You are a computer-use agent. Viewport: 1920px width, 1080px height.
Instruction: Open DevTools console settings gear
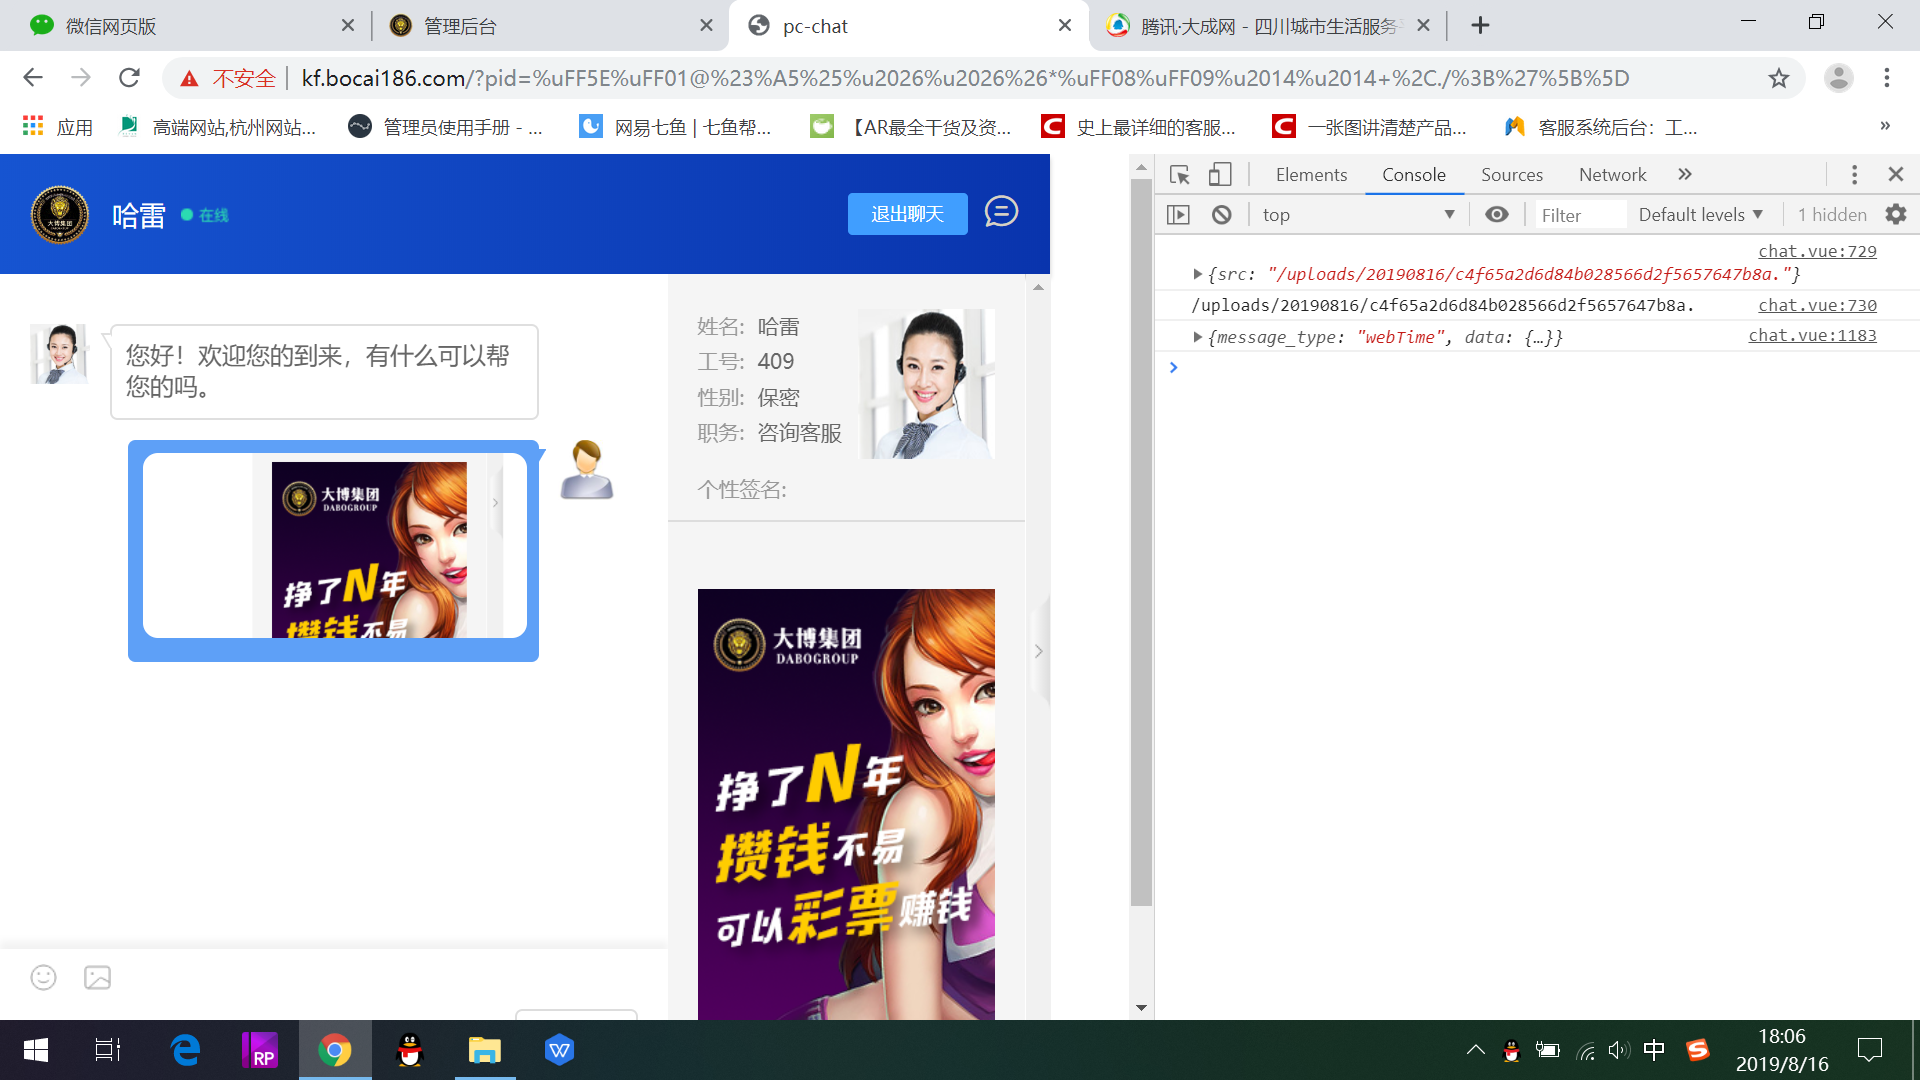[x=1895, y=214]
